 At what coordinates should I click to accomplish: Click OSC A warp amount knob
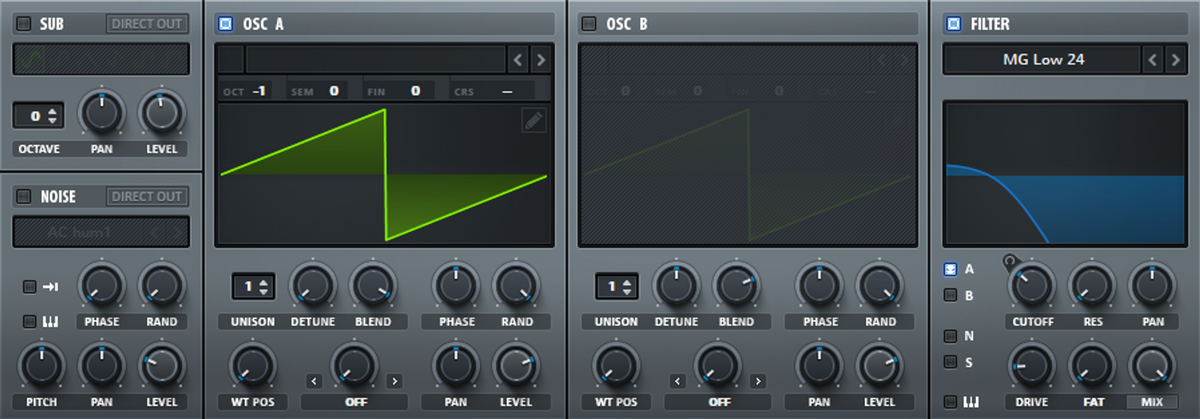tap(354, 365)
